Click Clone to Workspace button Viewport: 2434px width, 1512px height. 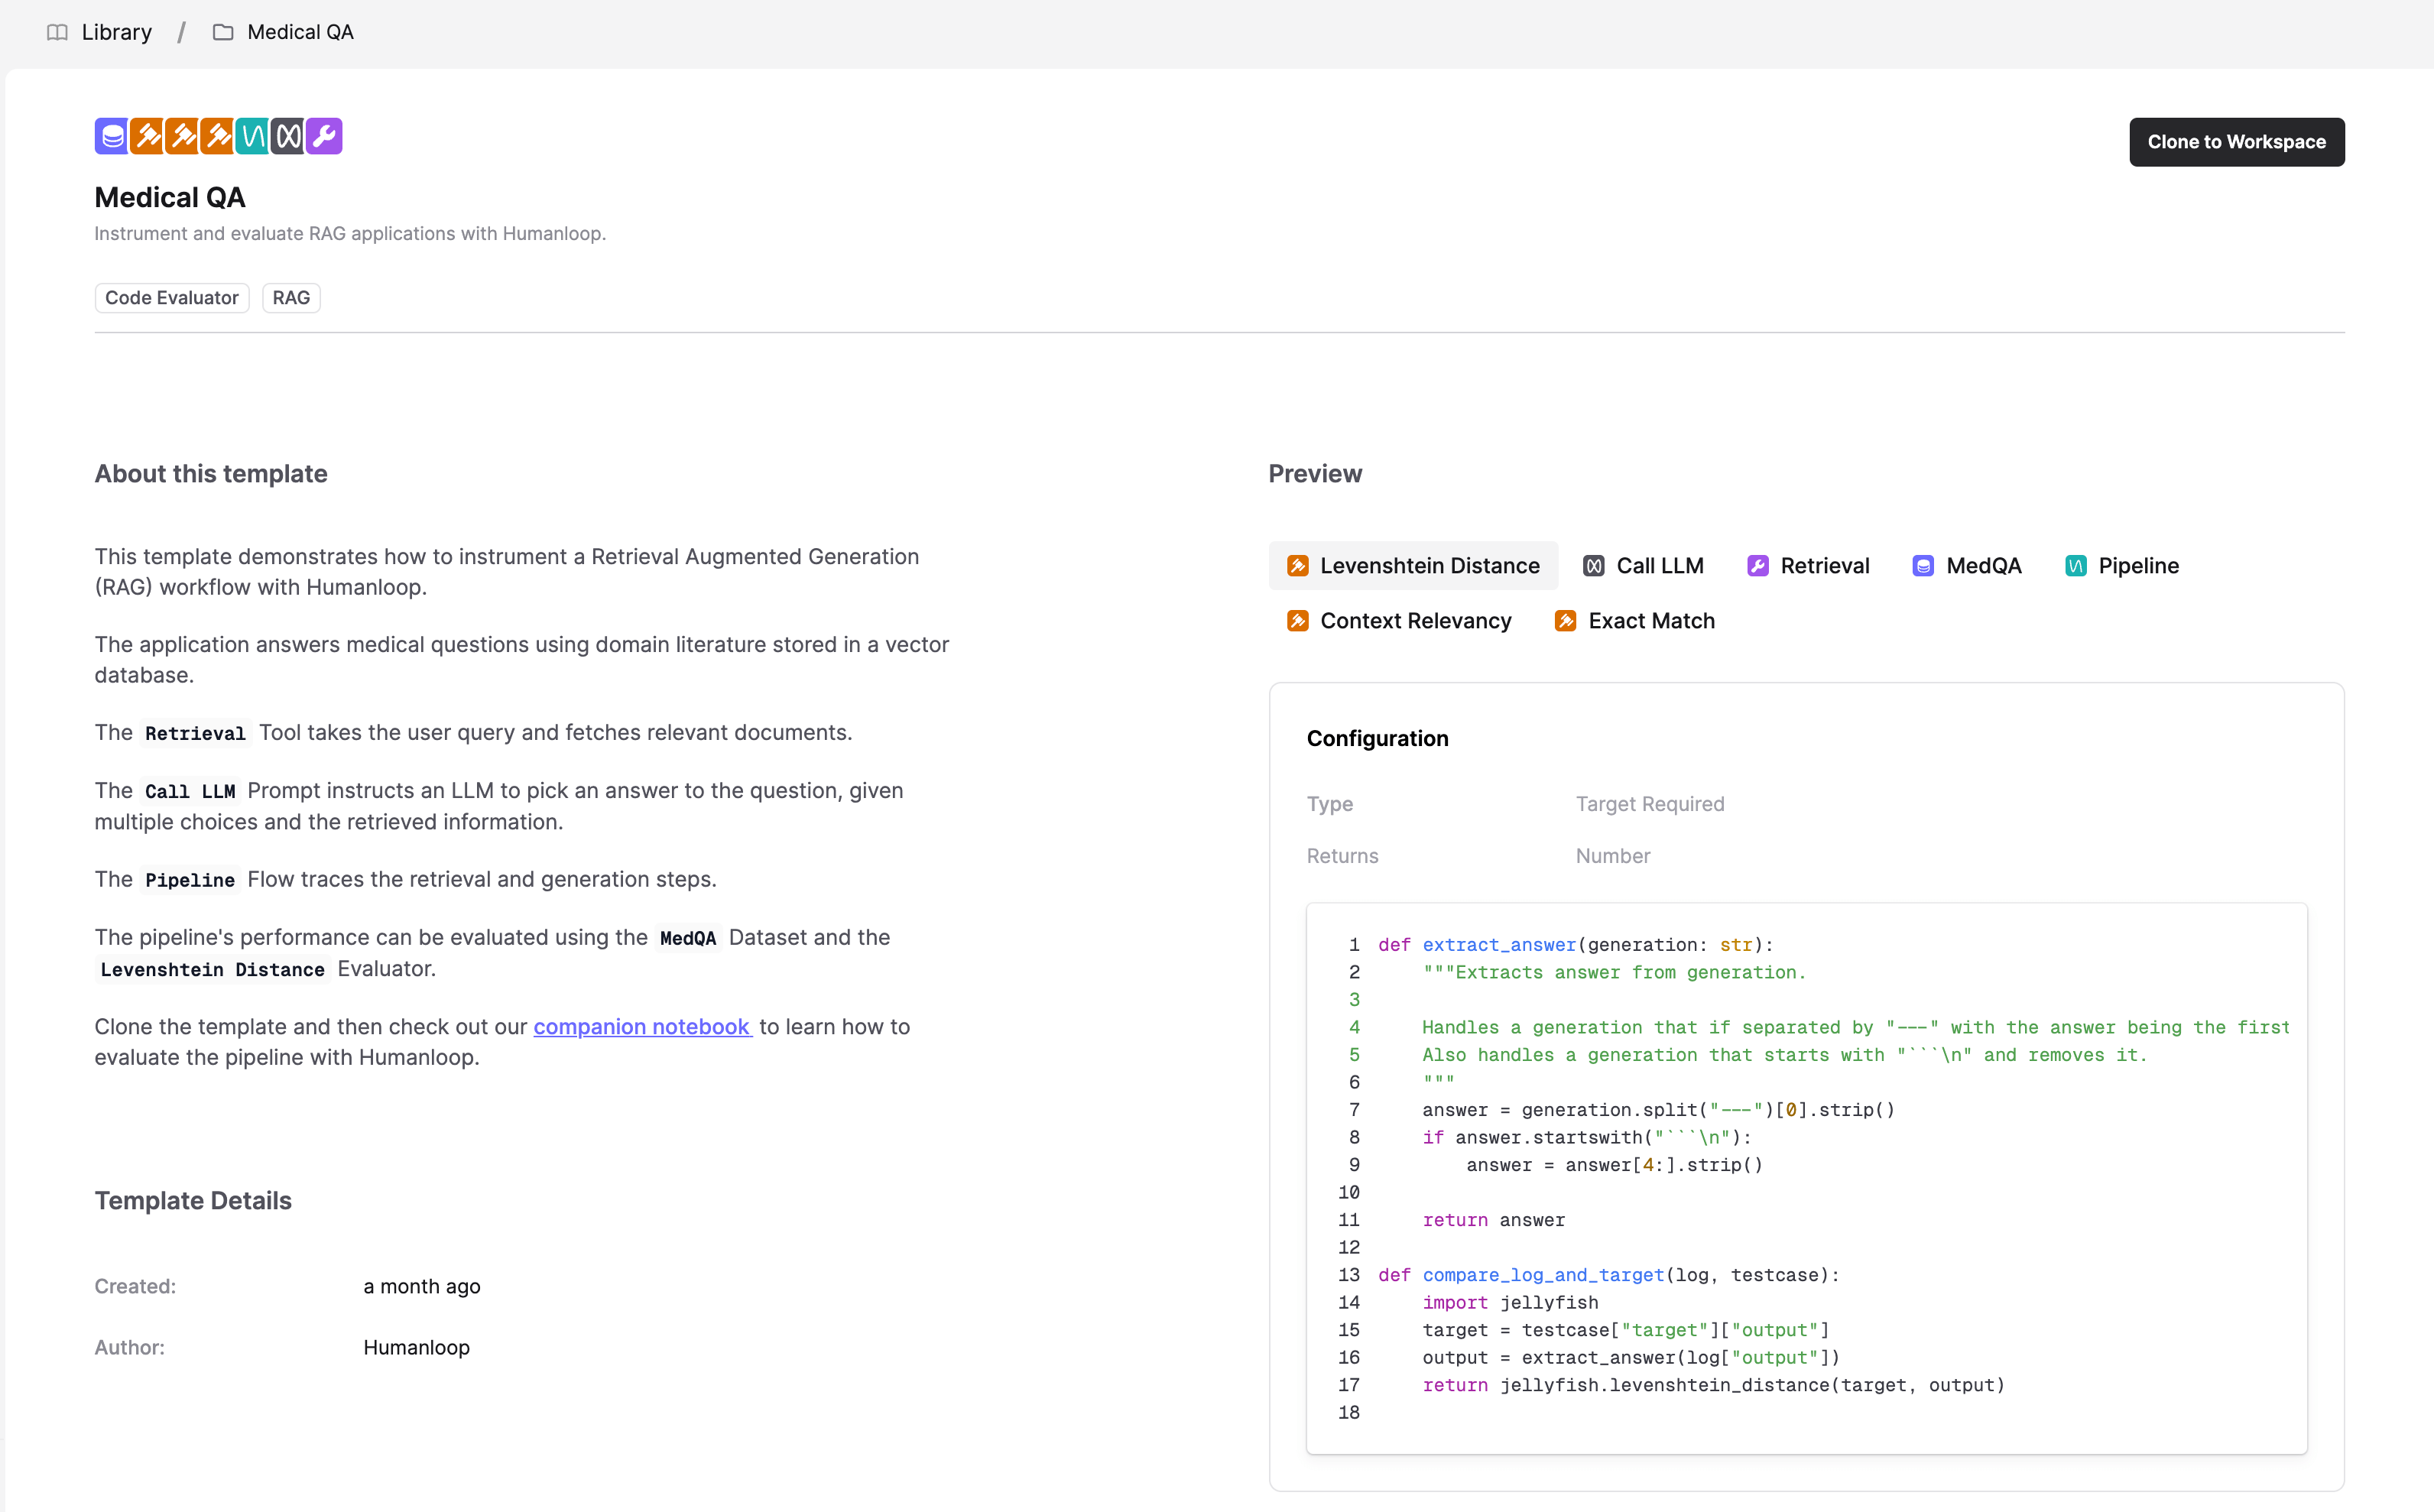(x=2238, y=141)
